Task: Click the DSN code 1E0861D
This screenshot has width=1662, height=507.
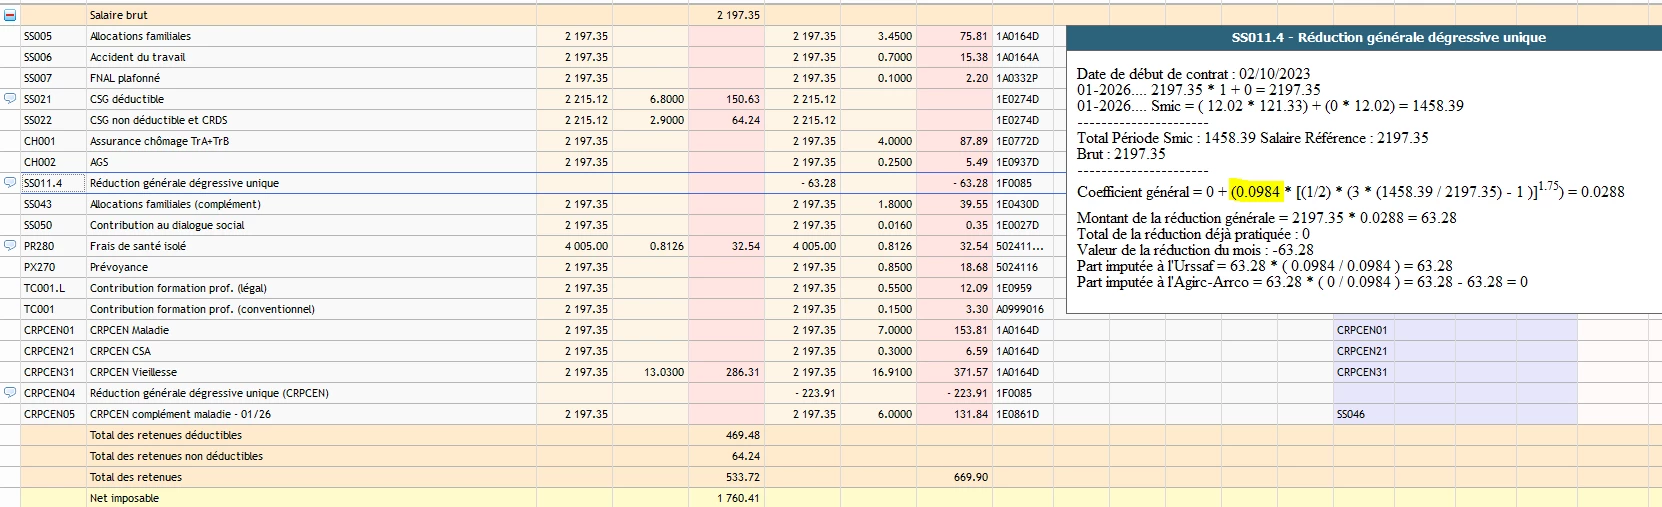Action: (1017, 414)
